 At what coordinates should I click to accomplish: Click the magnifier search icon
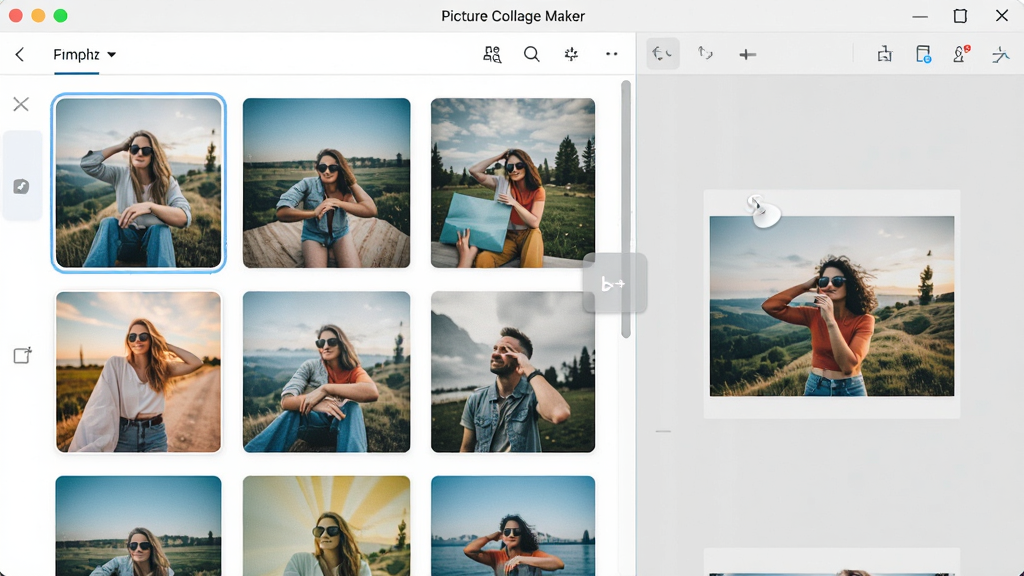pyautogui.click(x=532, y=54)
